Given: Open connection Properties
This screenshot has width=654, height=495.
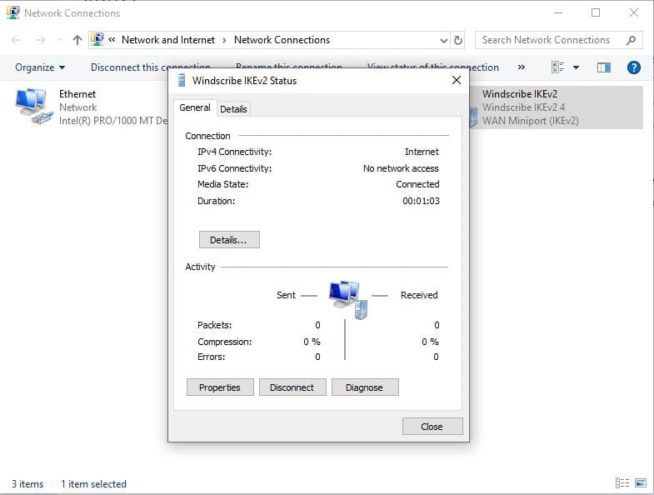Looking at the screenshot, I should pyautogui.click(x=220, y=387).
